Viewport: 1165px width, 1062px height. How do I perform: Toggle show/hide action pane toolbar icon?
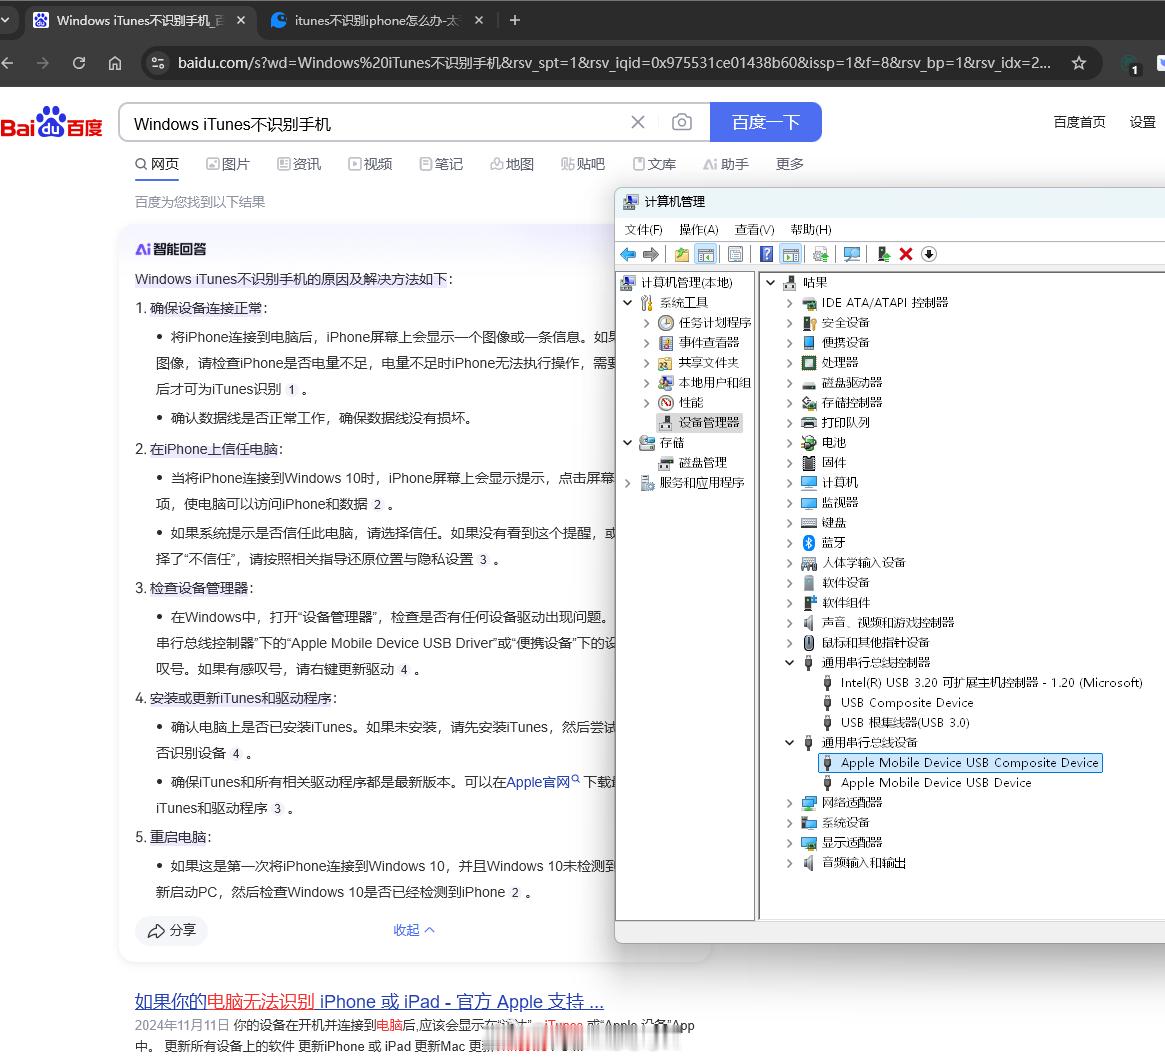(x=791, y=255)
